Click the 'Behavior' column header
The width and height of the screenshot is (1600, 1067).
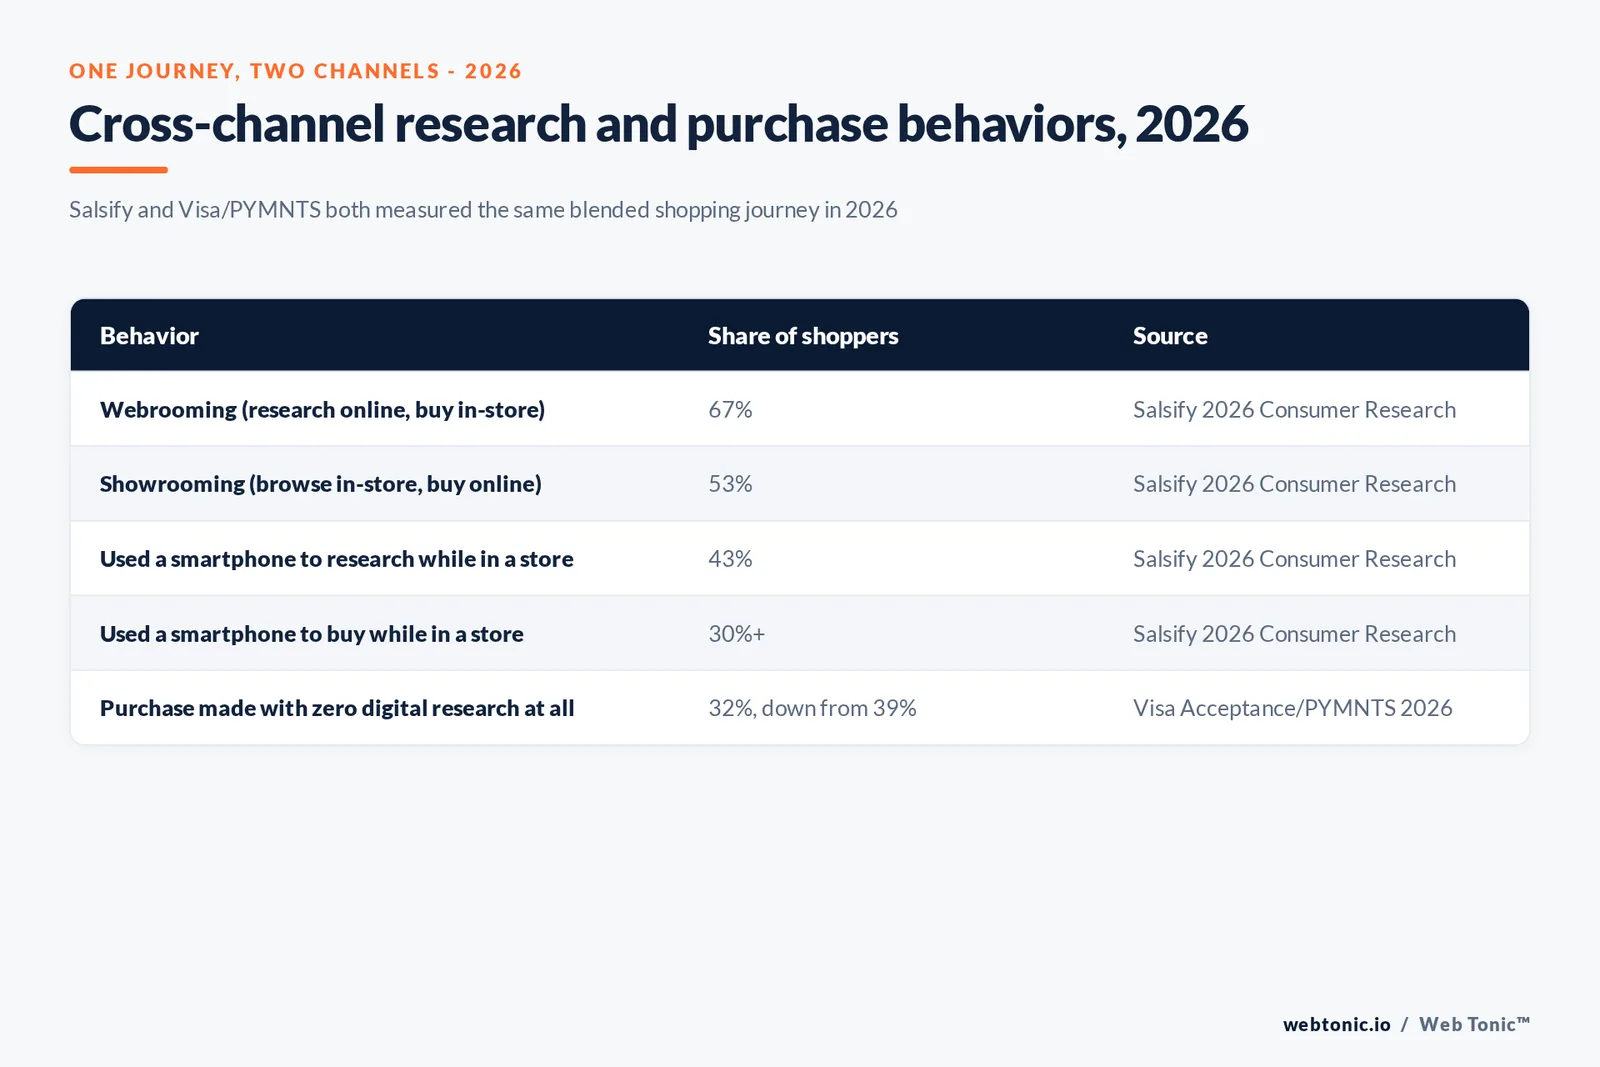[149, 336]
